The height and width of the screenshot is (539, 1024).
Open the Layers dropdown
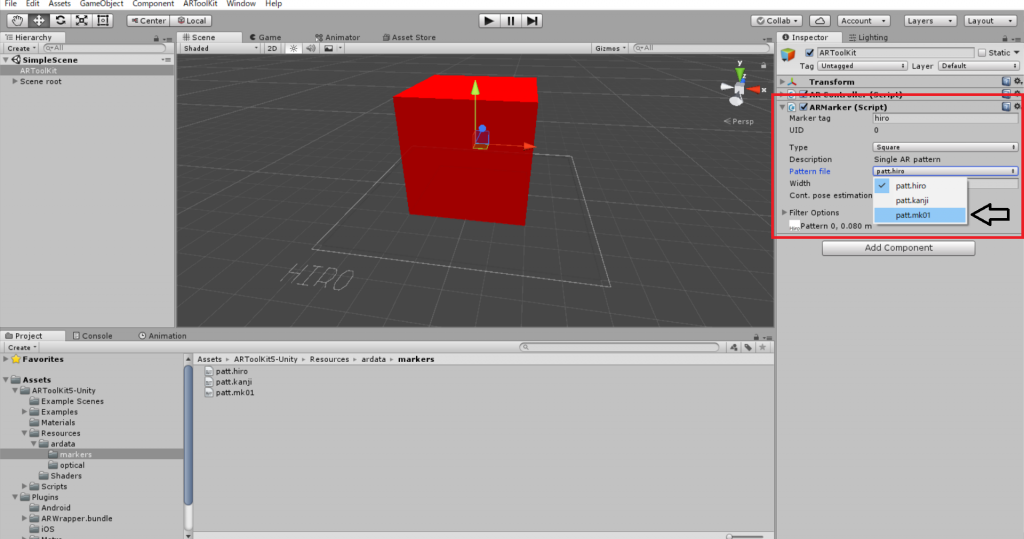[x=926, y=20]
